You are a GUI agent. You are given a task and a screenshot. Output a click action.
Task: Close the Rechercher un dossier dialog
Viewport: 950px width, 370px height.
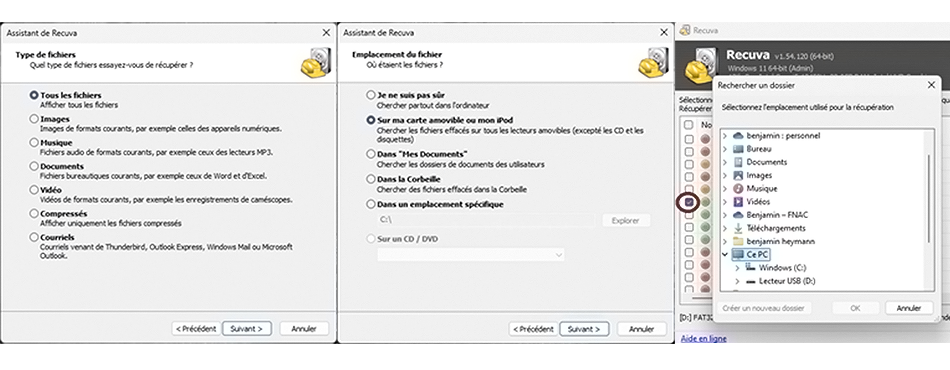[x=931, y=85]
